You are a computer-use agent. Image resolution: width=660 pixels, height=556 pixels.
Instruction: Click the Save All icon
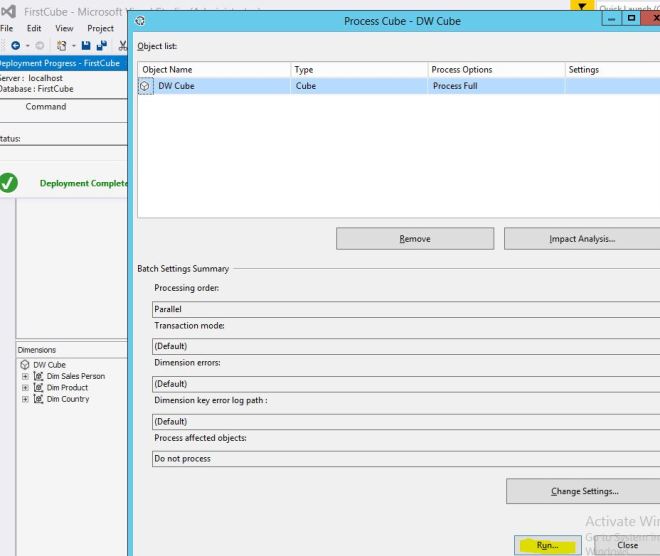(102, 46)
